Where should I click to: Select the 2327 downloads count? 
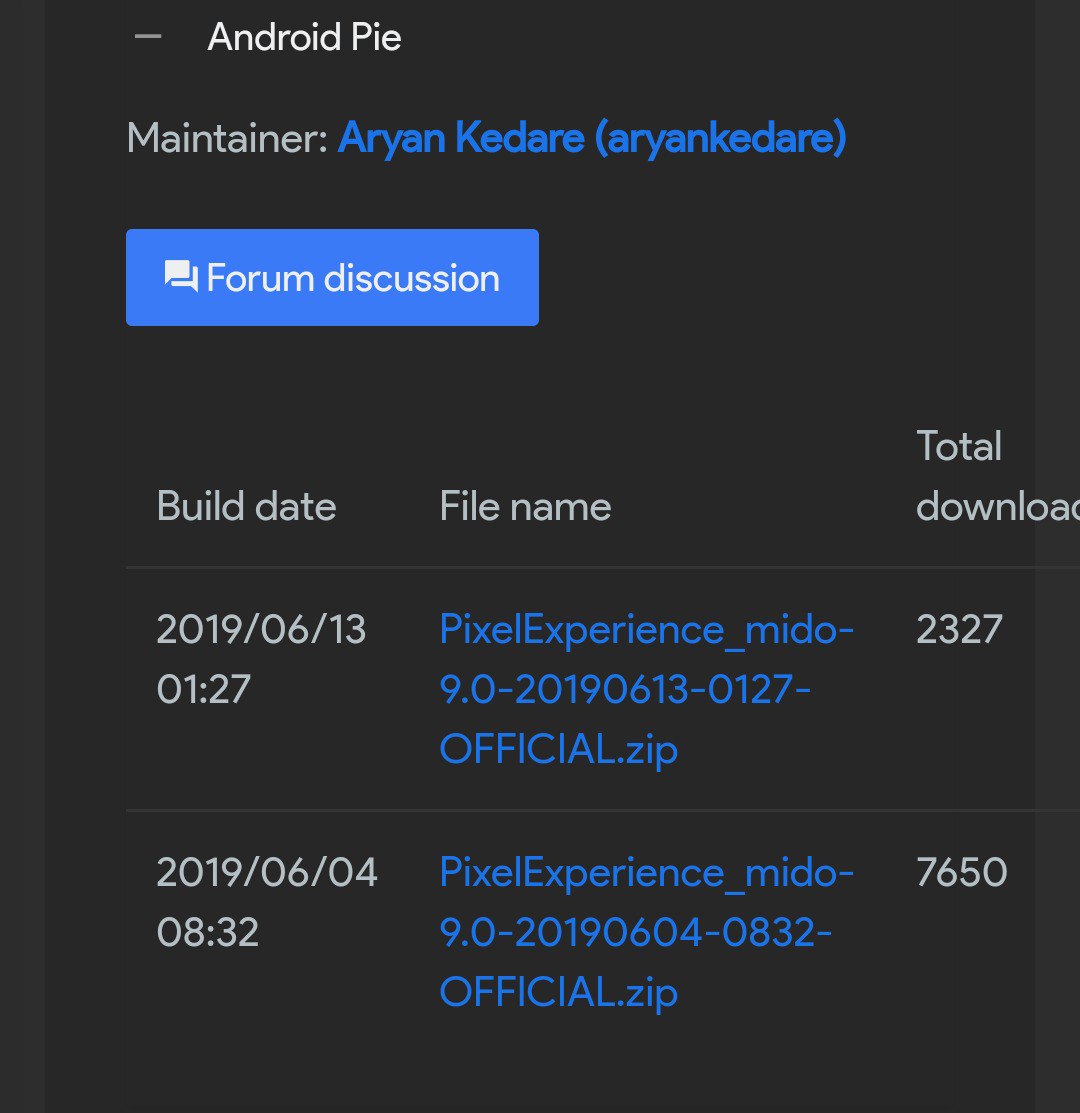[959, 630]
